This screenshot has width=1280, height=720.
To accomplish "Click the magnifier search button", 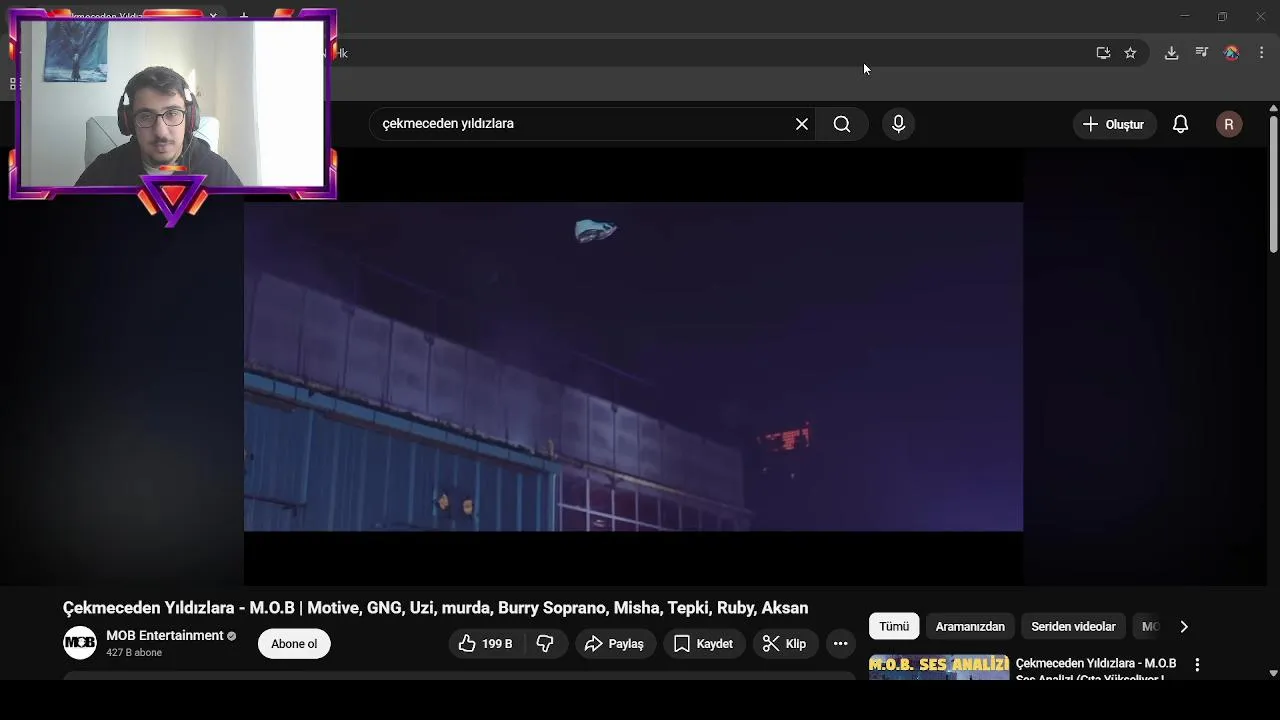I will [842, 124].
